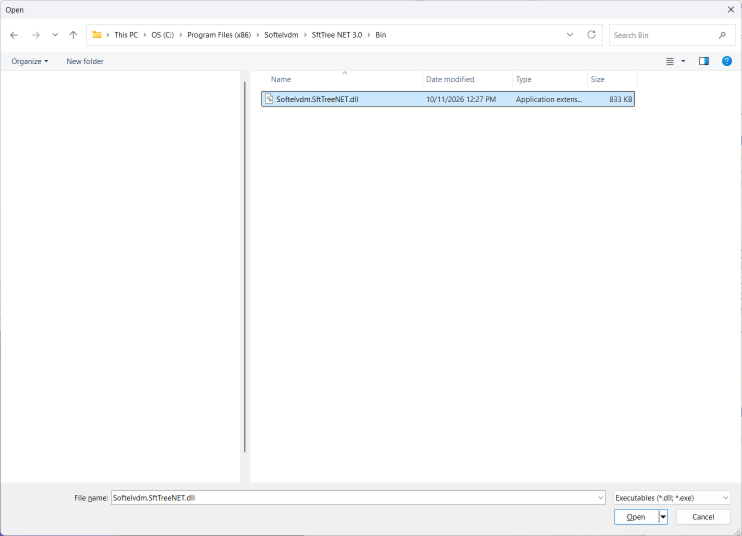Click the dll file icon

269,99
